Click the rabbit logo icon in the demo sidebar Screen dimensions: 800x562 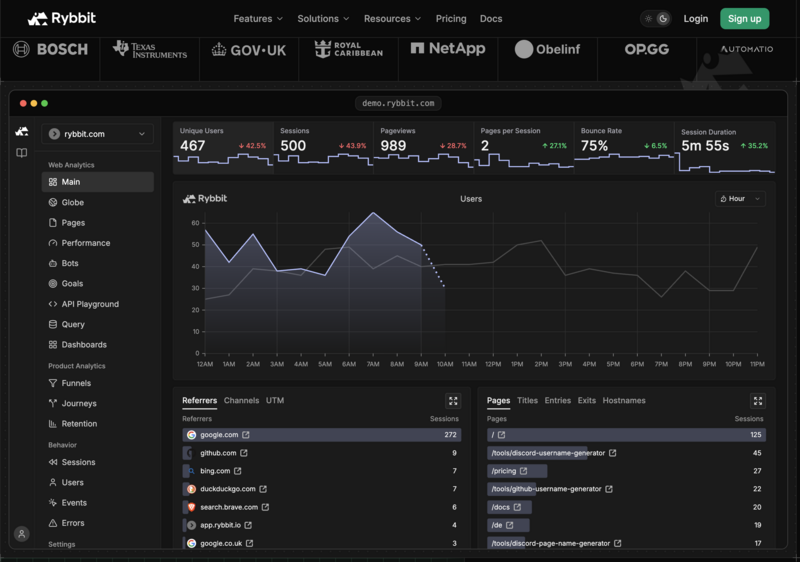(21, 132)
